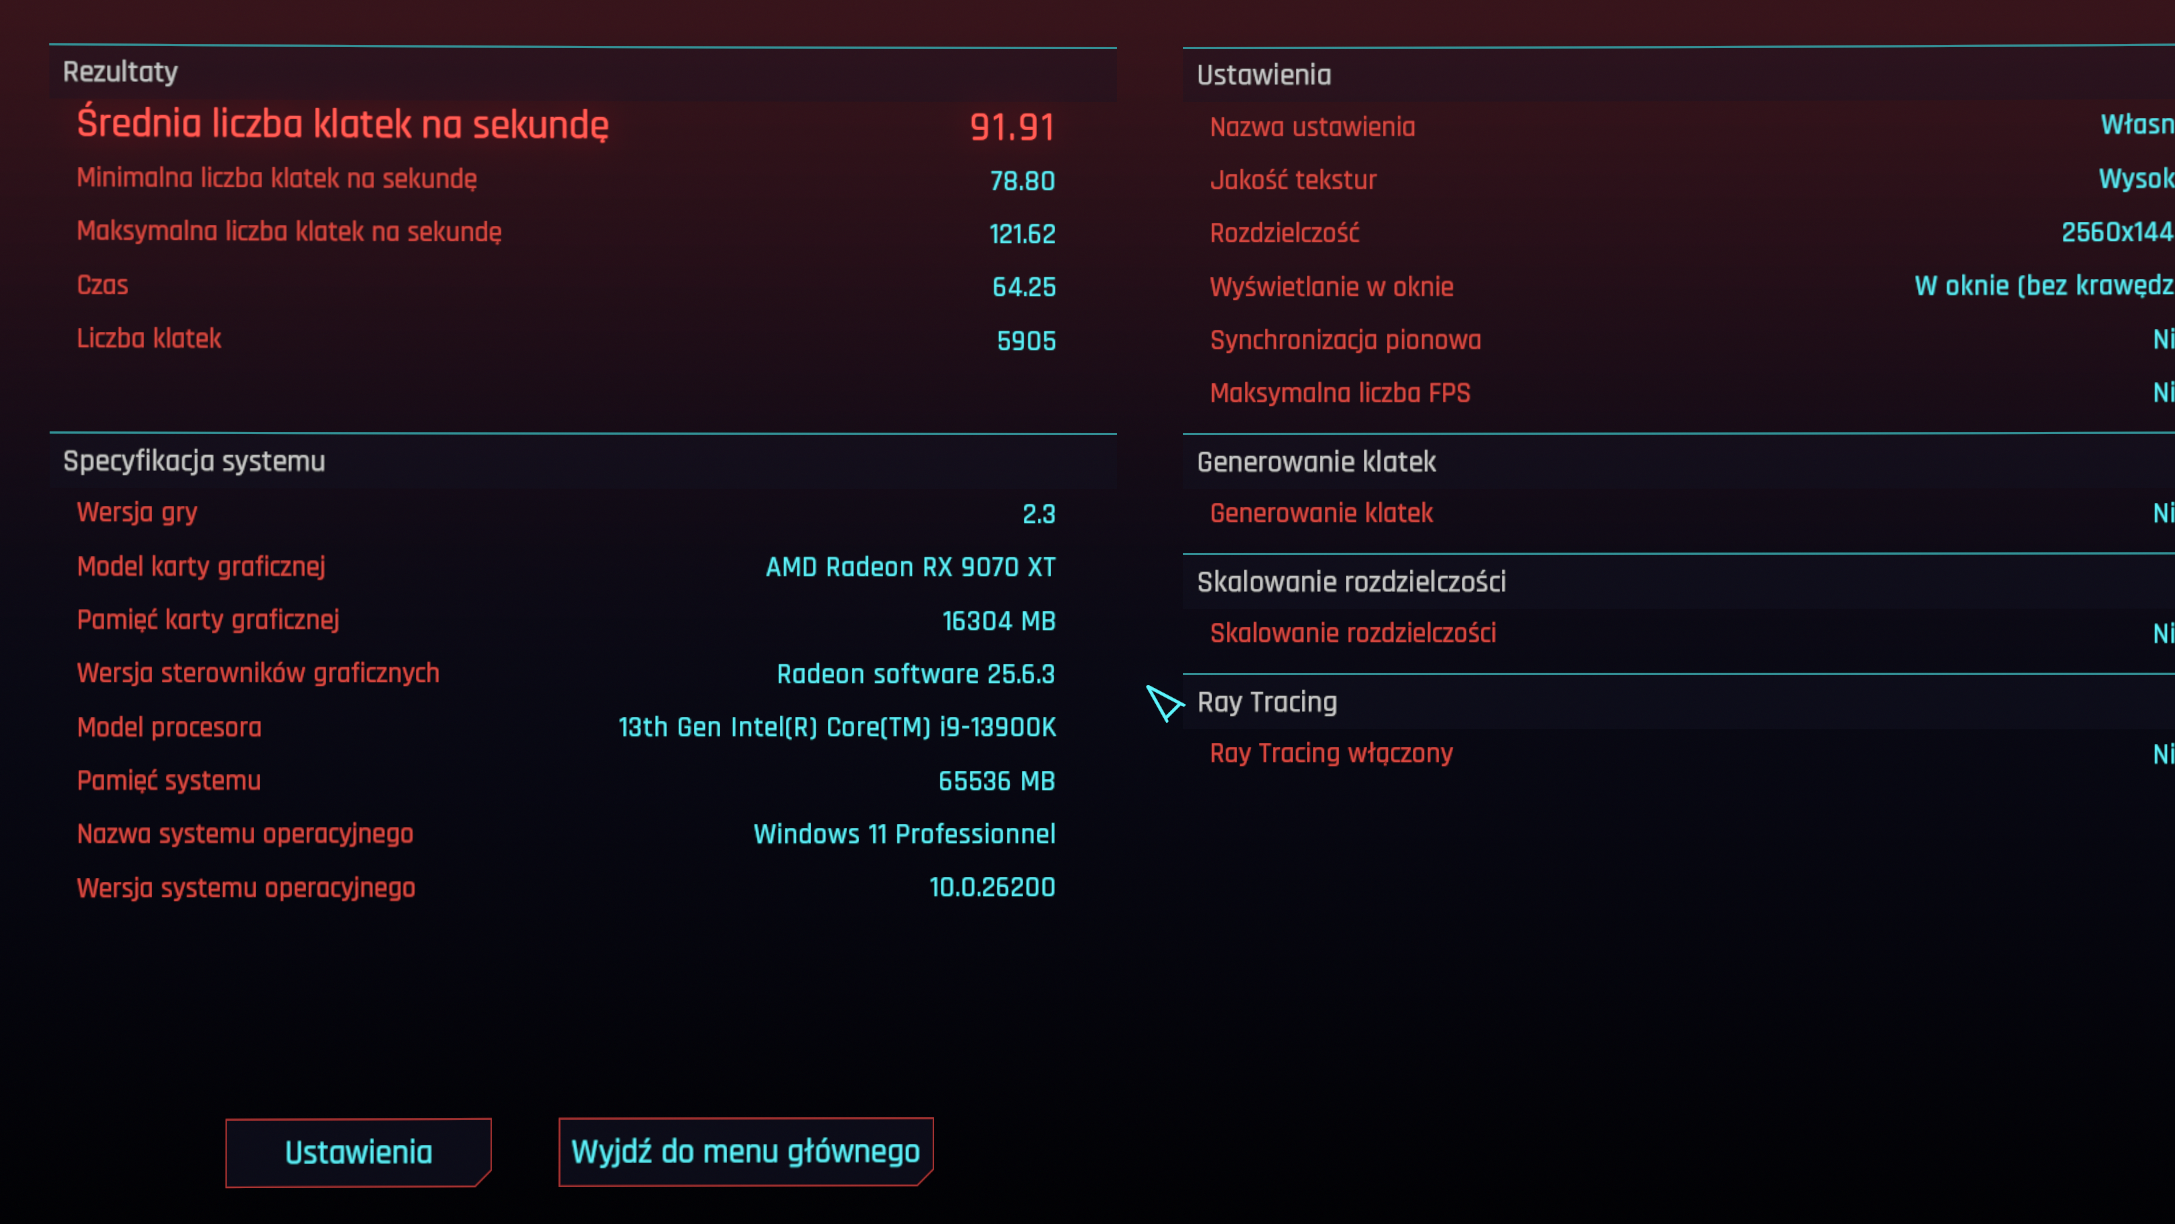The height and width of the screenshot is (1224, 2175).
Task: Click the Rezultaty section header
Action: 121,72
